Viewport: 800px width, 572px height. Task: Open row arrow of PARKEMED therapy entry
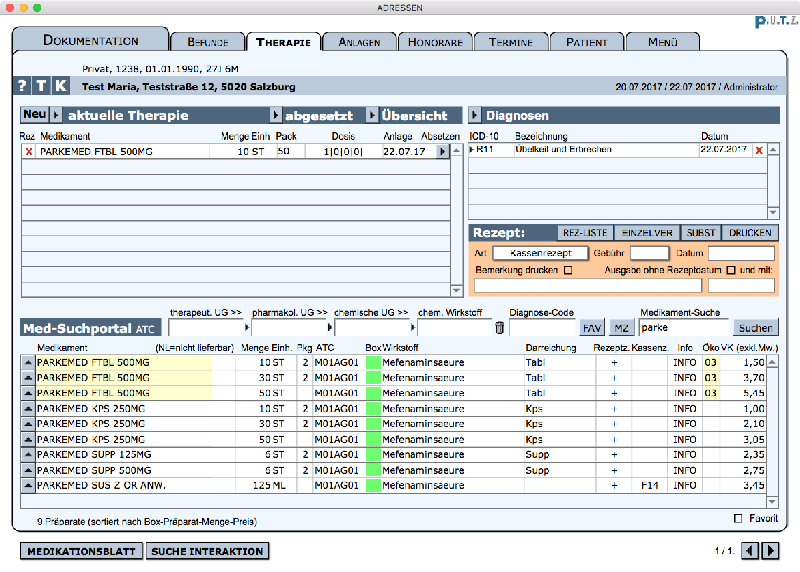coord(442,152)
